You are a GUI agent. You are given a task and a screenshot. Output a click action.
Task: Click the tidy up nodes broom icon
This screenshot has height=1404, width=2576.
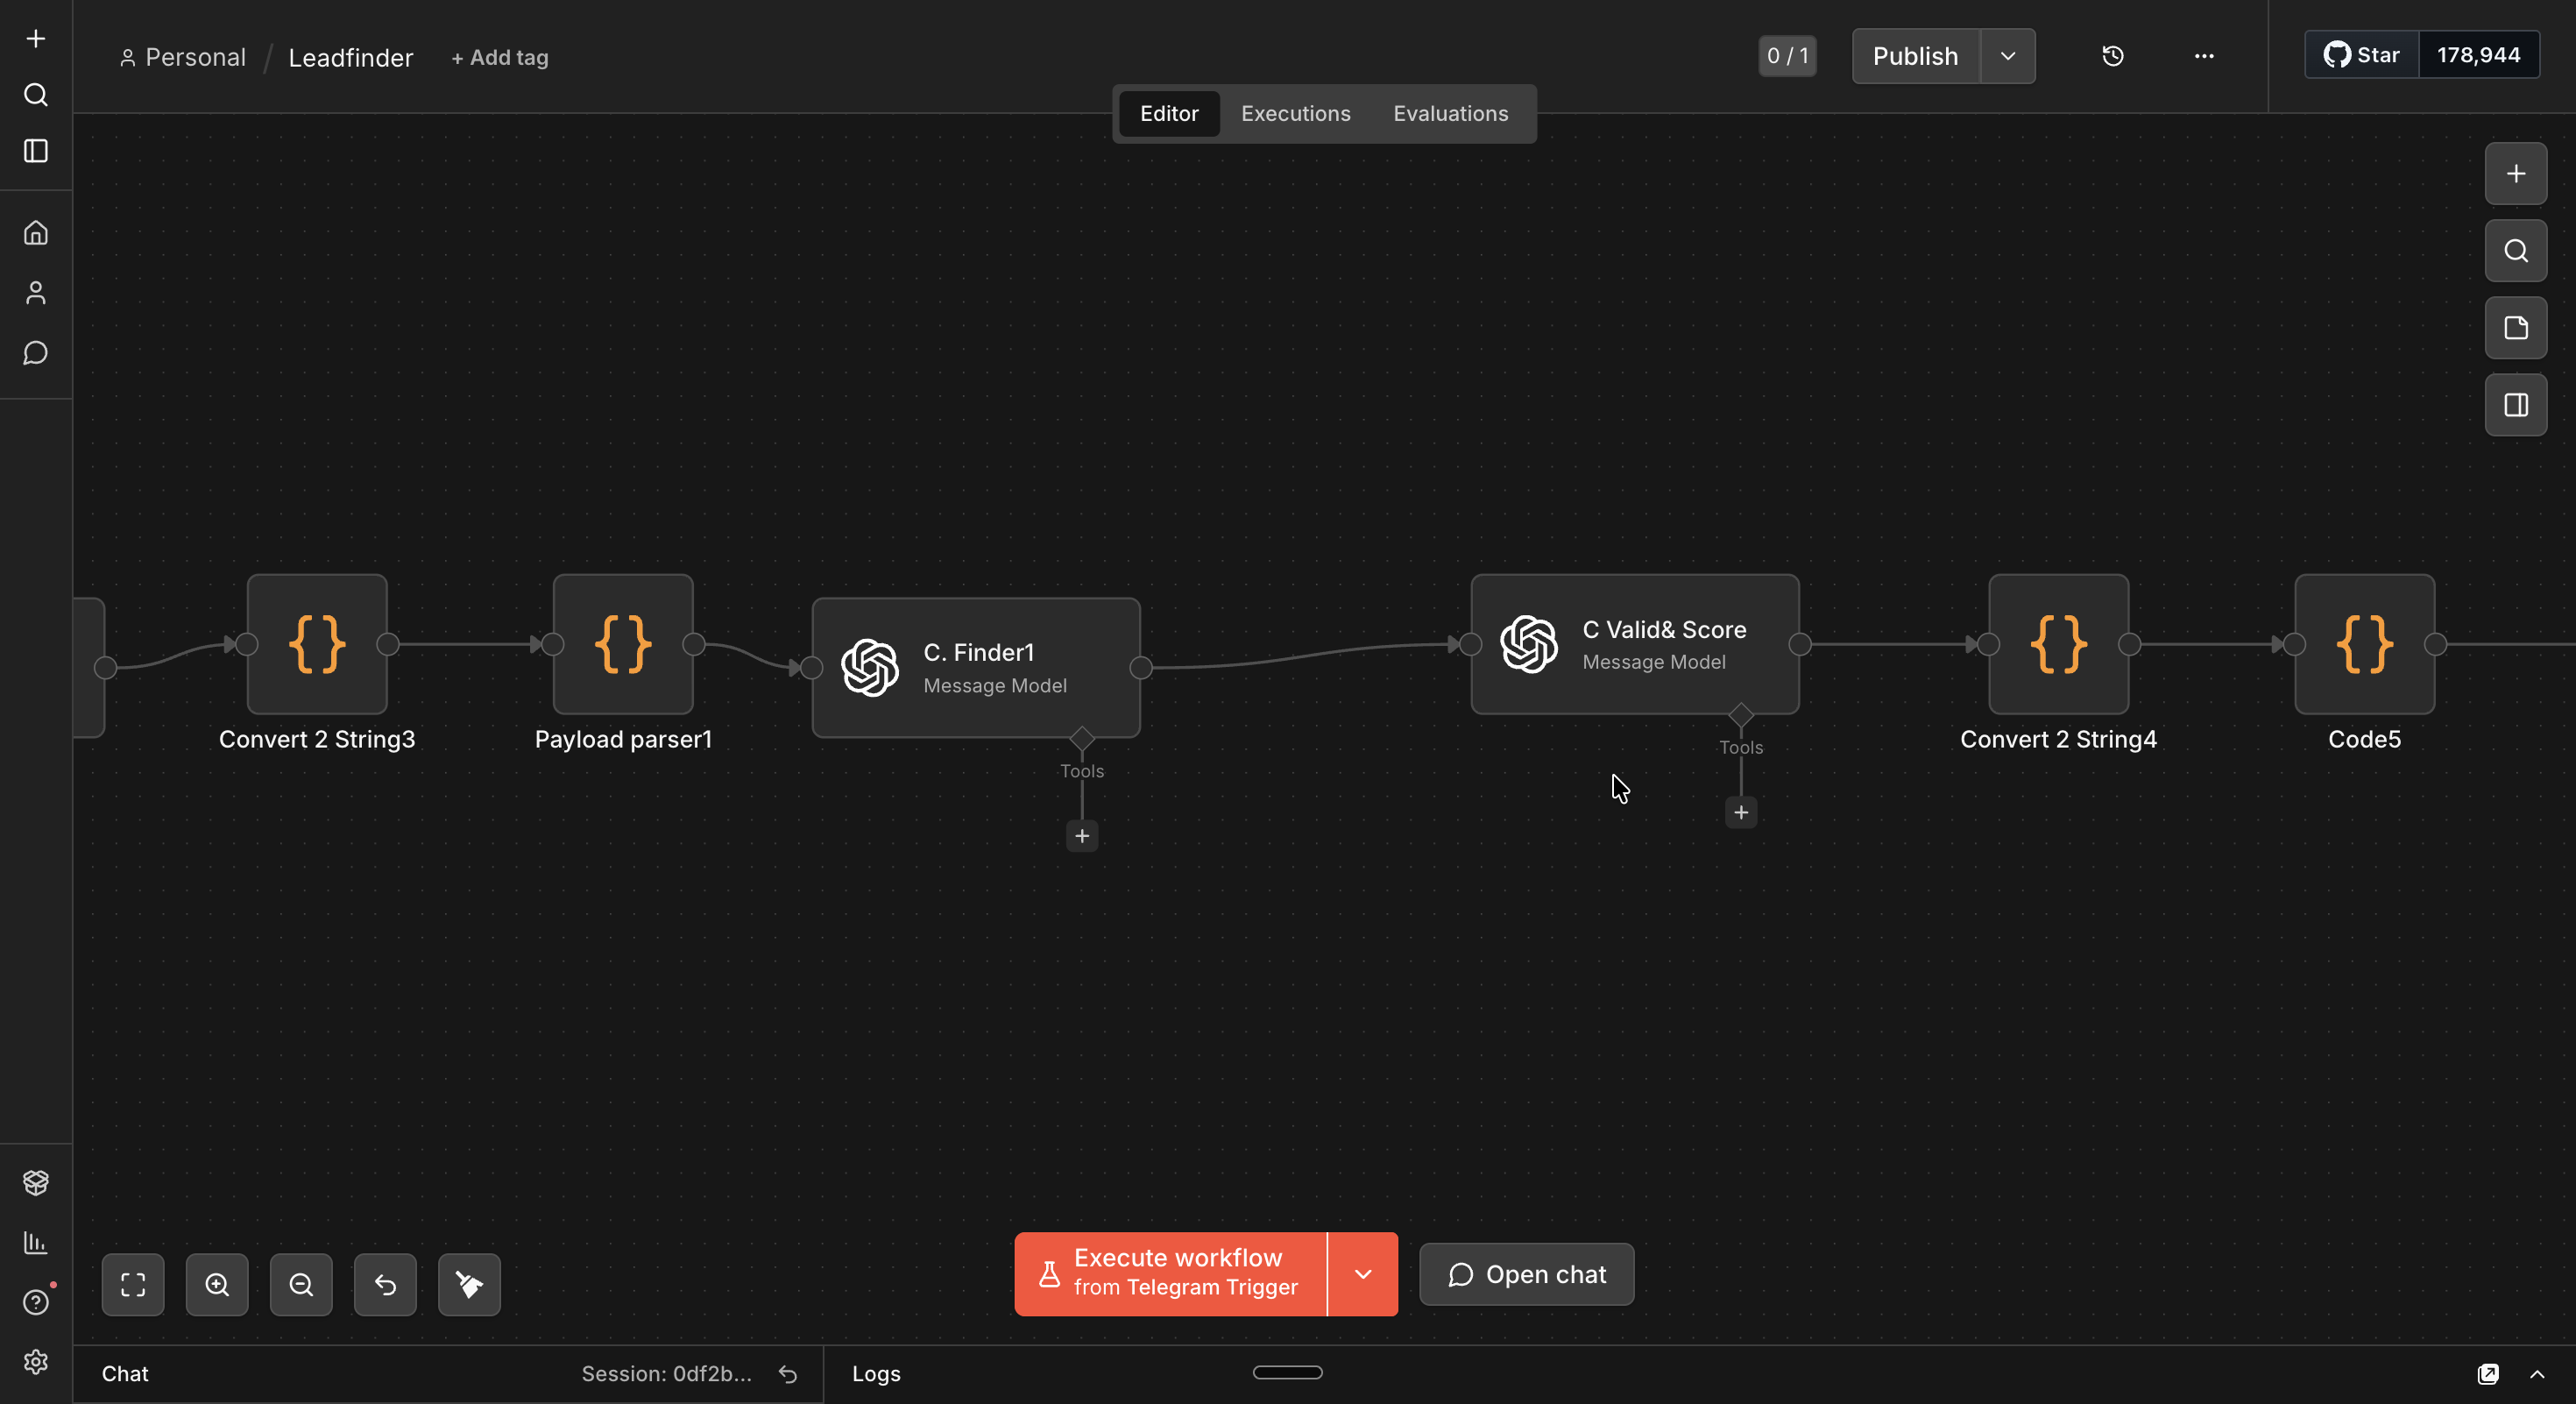tap(469, 1284)
